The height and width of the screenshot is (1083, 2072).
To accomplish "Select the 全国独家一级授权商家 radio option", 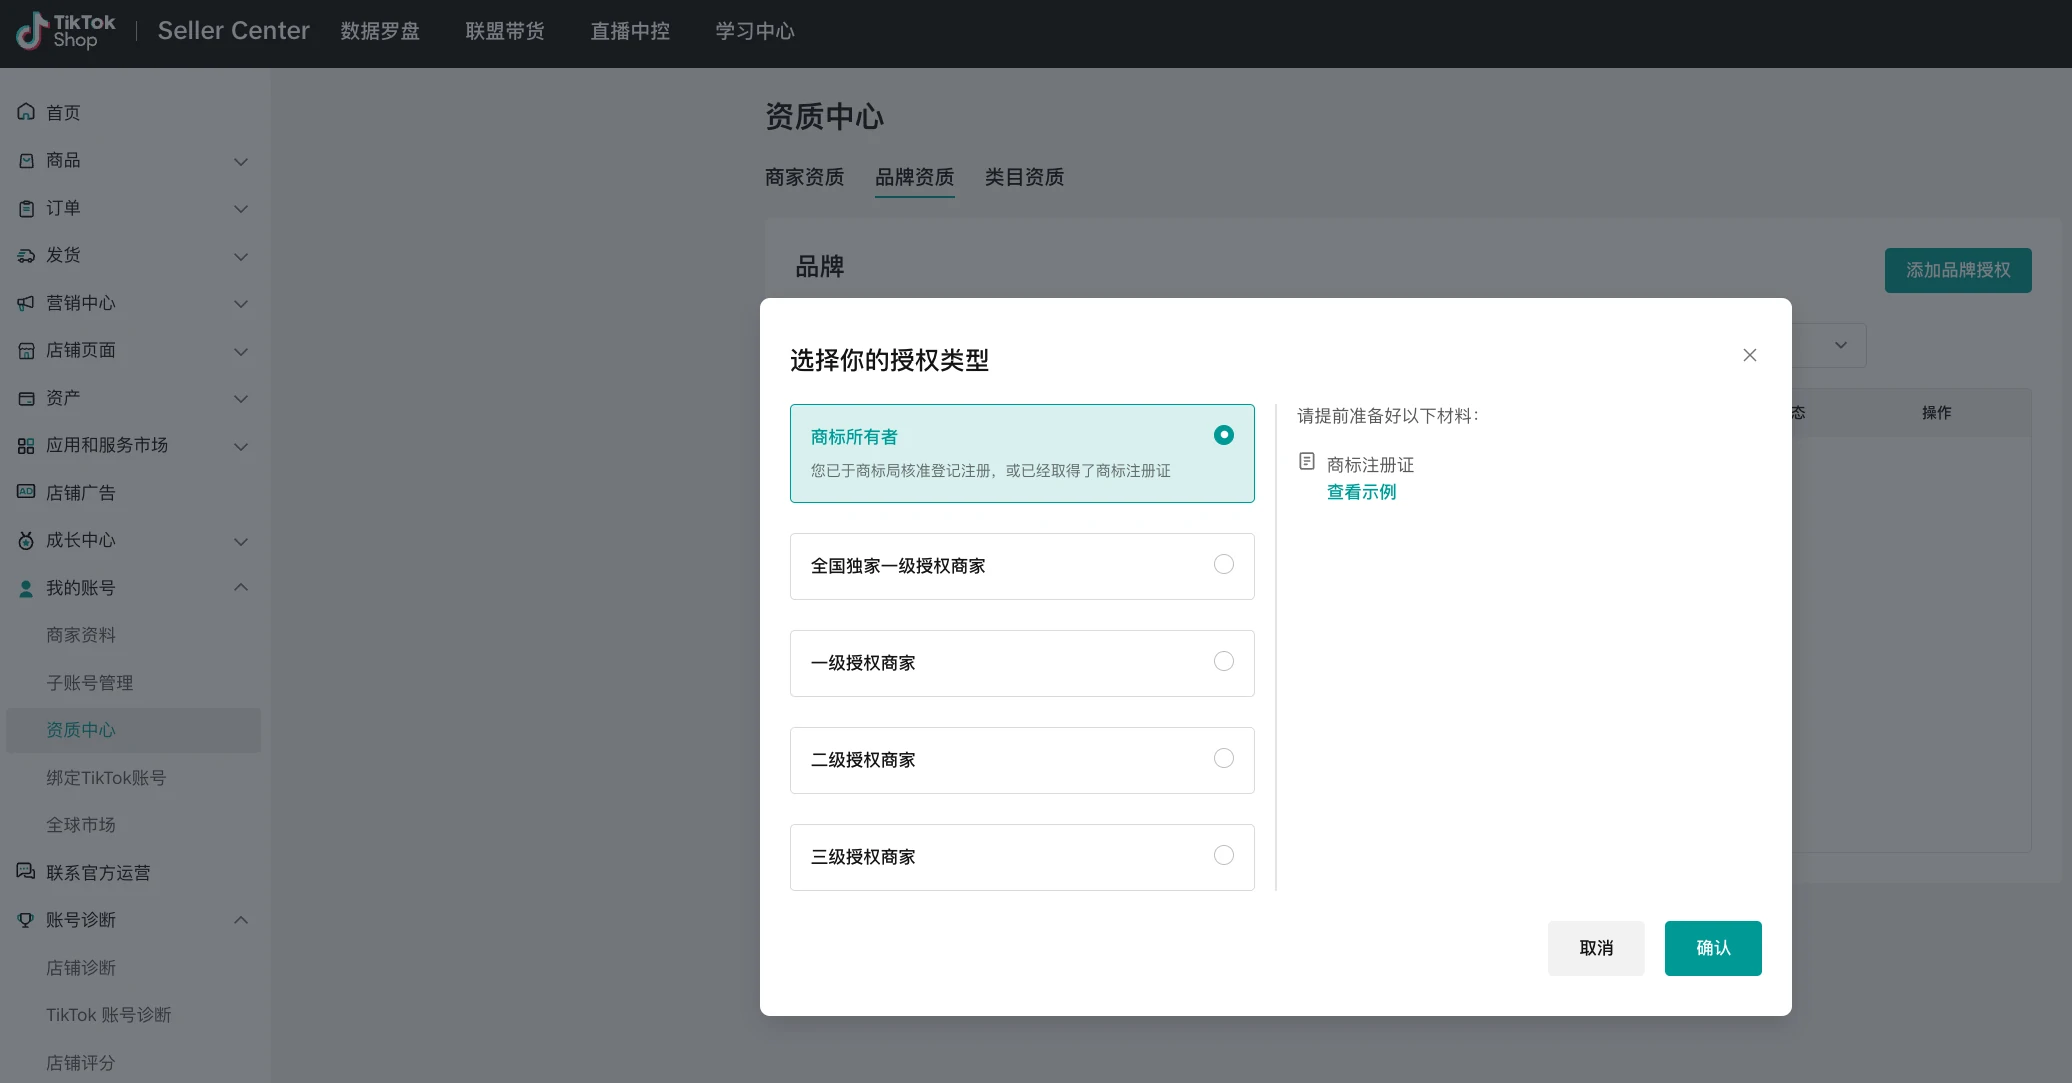I will point(1223,565).
